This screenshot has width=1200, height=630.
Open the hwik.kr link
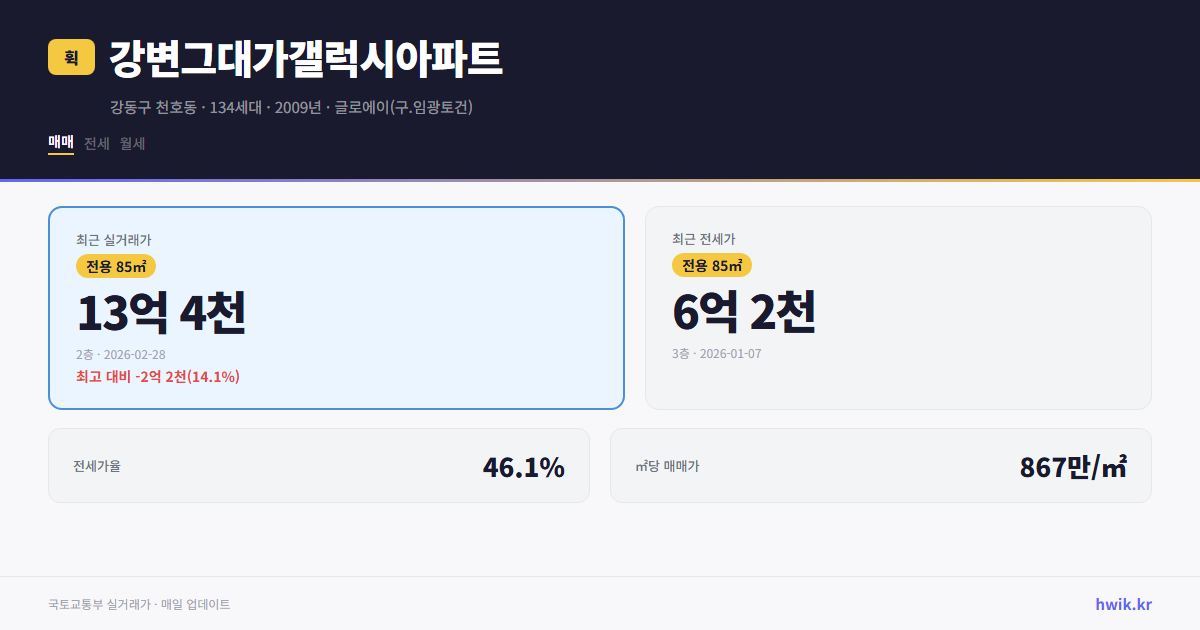coord(1122,604)
